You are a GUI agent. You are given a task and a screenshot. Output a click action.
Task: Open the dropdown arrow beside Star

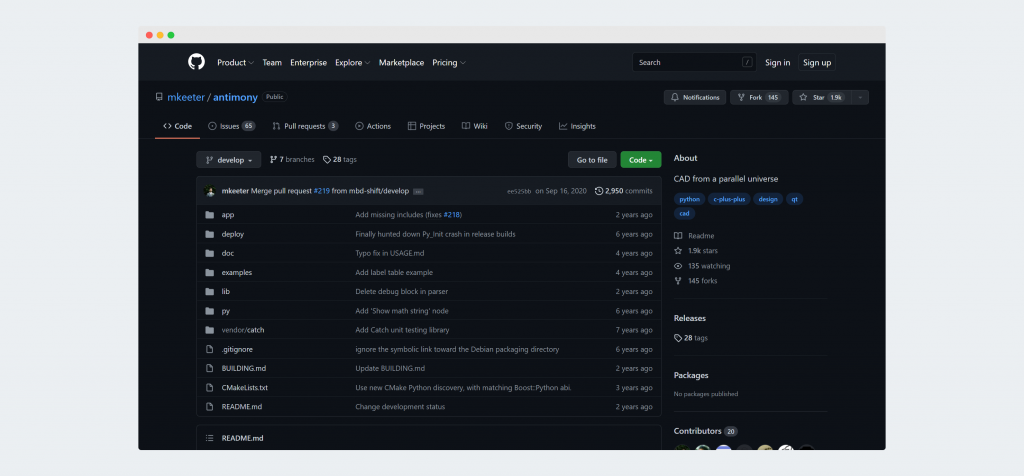(x=860, y=97)
